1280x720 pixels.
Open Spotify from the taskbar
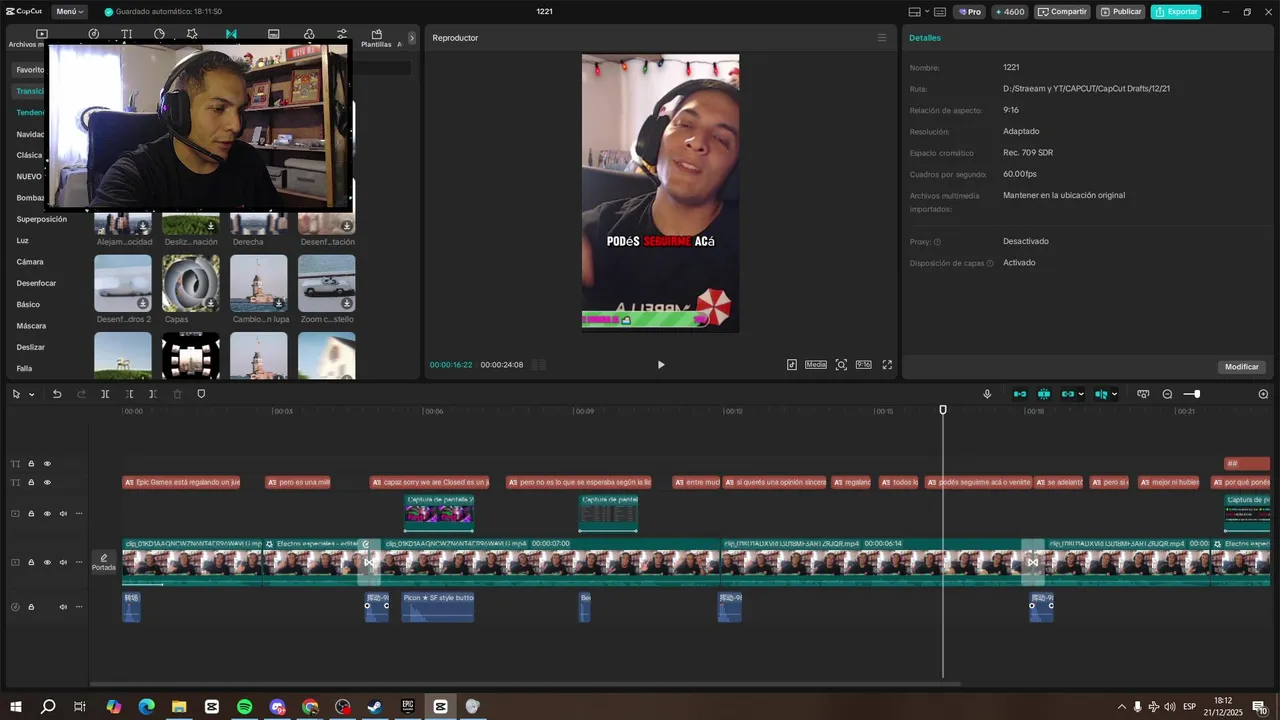(245, 706)
